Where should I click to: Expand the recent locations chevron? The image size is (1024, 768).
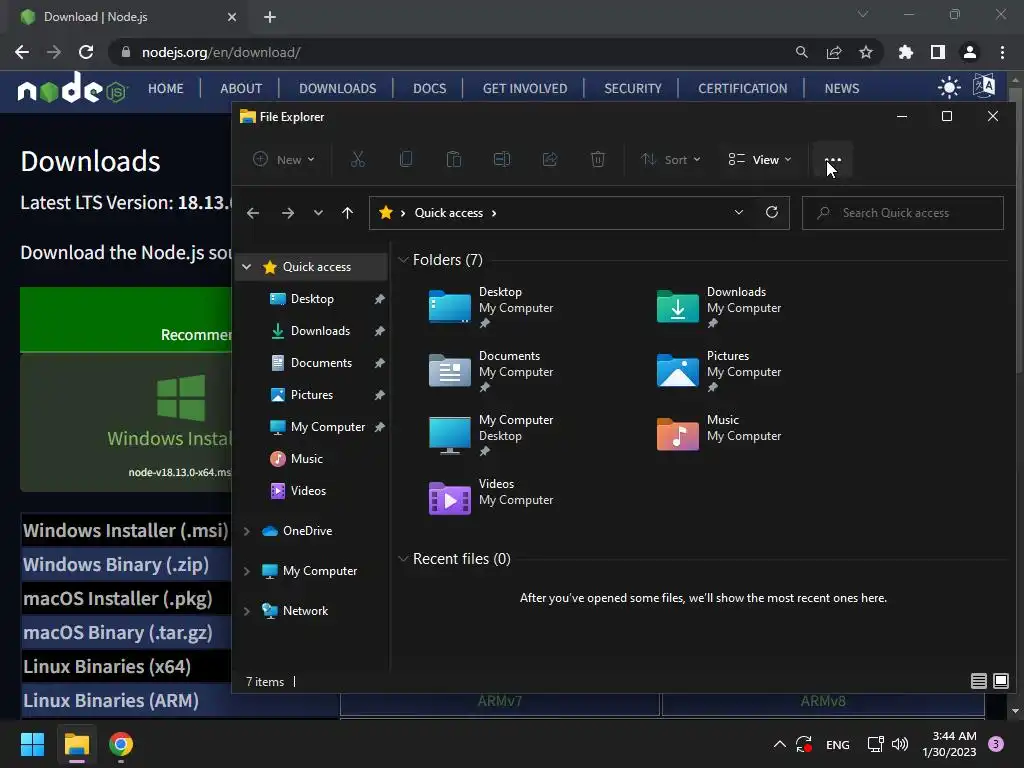tap(318, 213)
